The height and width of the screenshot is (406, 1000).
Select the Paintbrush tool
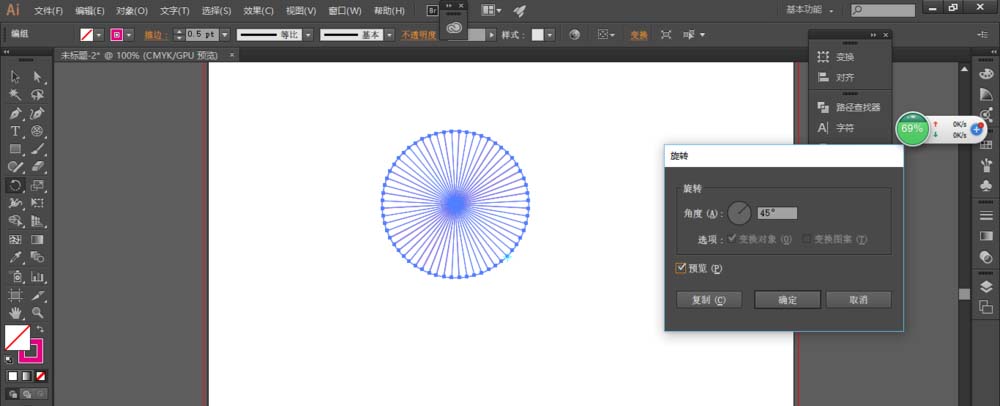[38, 149]
